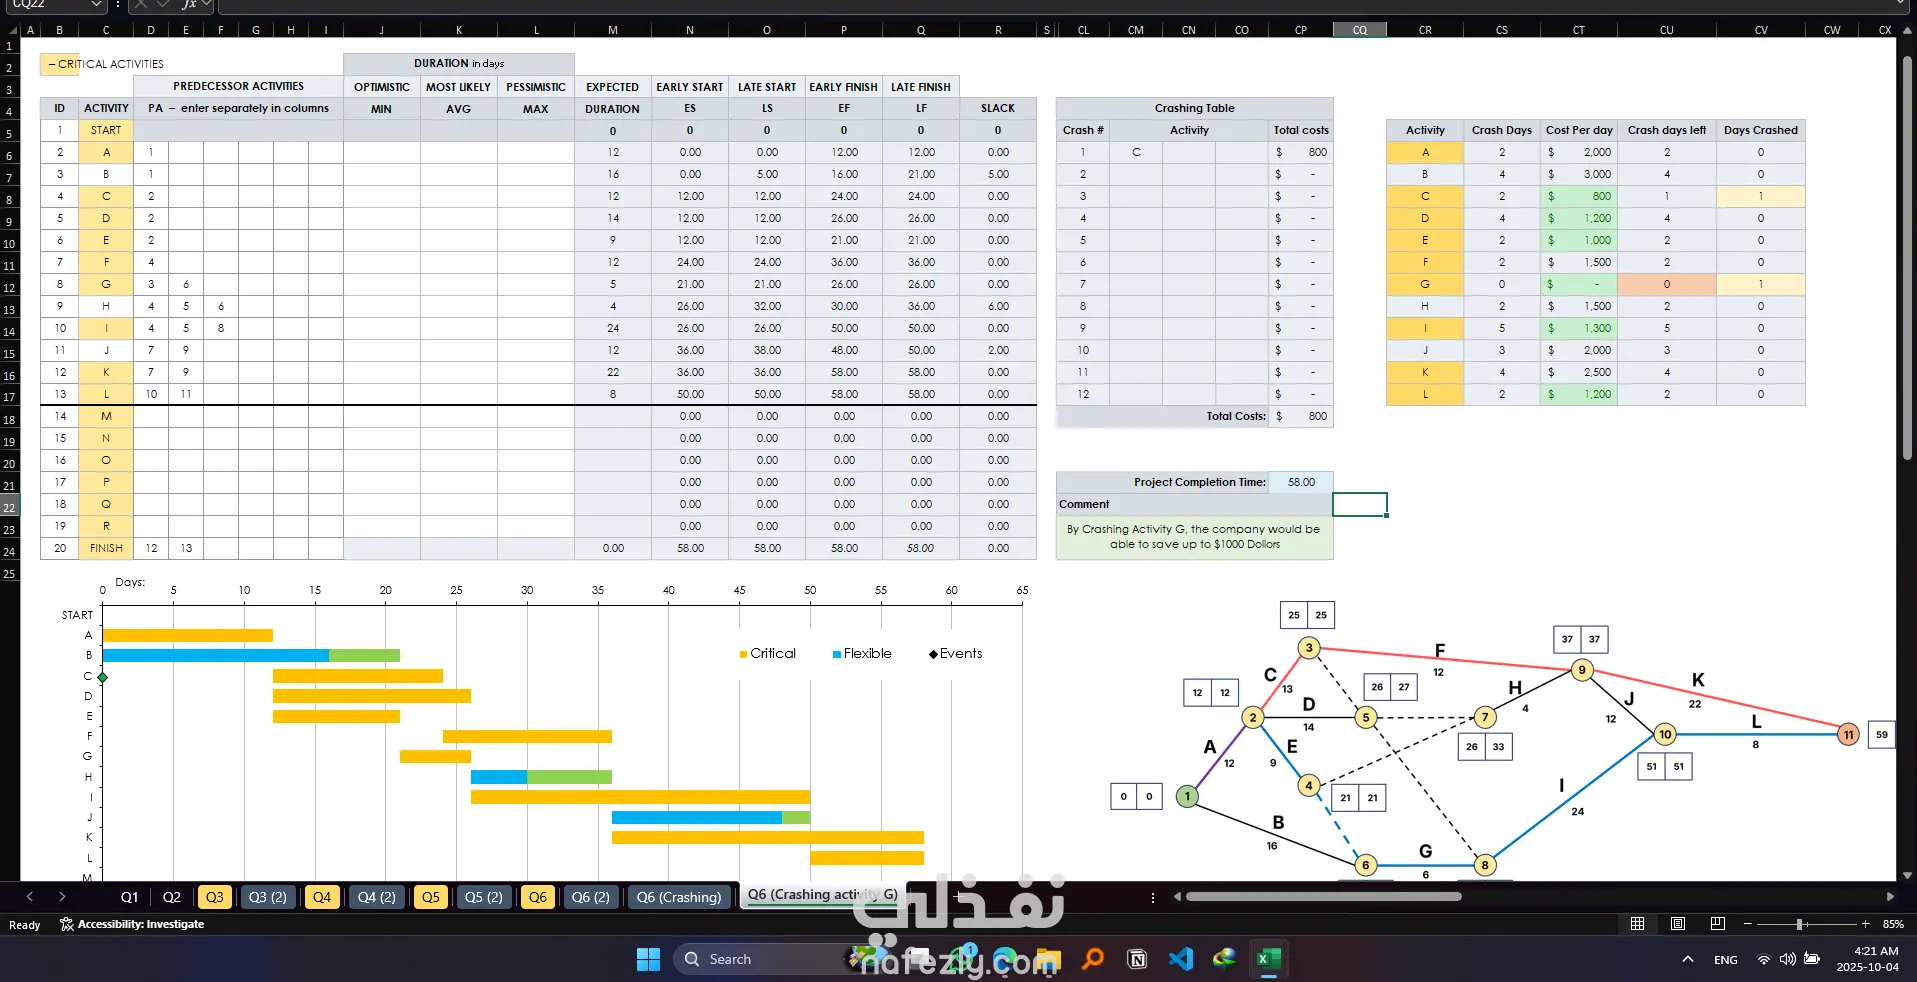Click the horizontal scroll left arrow
The width and height of the screenshot is (1917, 982).
click(x=1177, y=897)
